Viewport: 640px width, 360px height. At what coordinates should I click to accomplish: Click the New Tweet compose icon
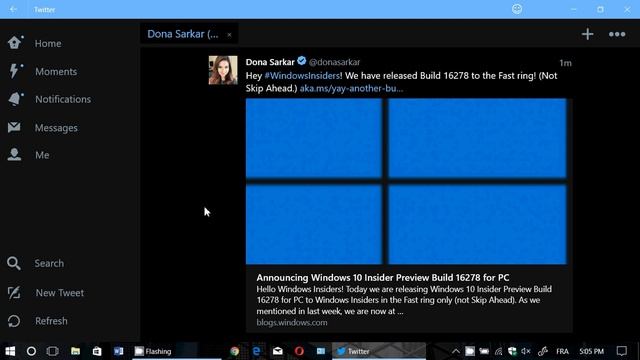(x=14, y=292)
